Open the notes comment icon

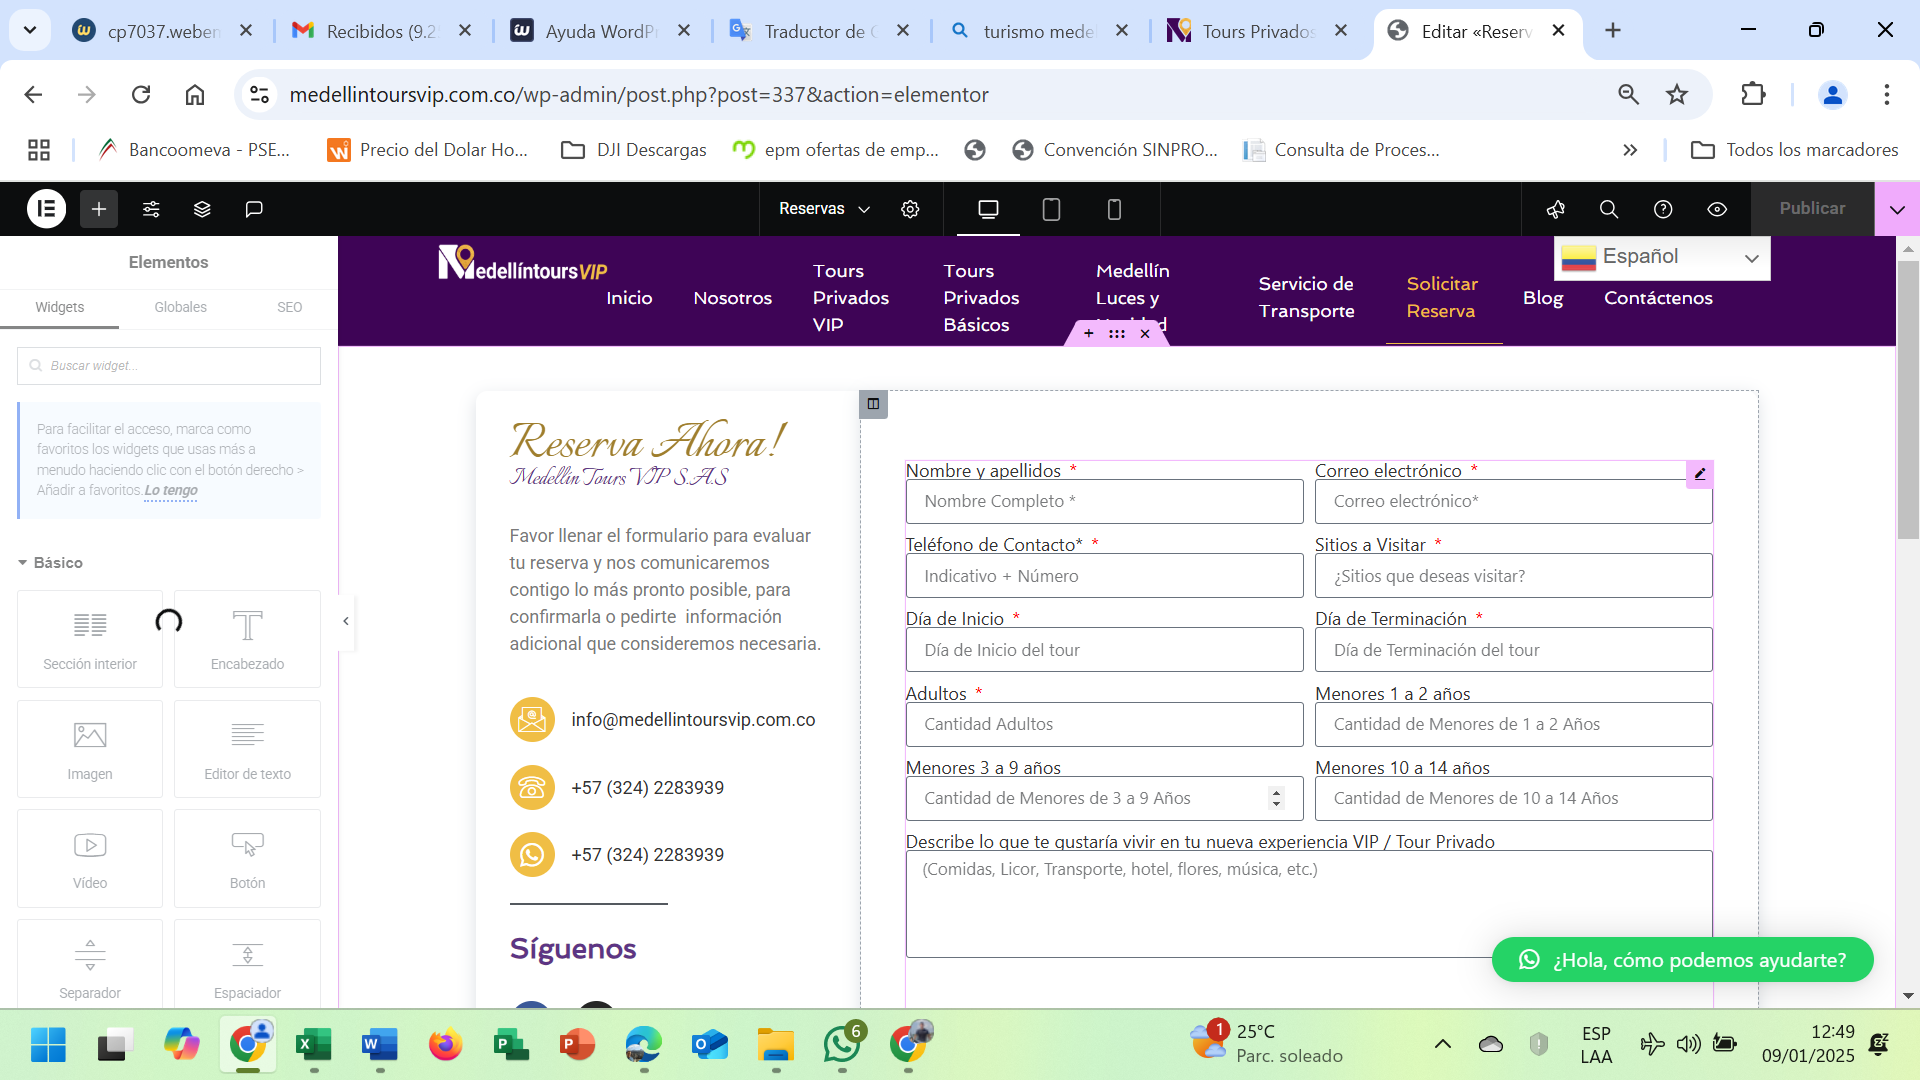click(x=254, y=209)
